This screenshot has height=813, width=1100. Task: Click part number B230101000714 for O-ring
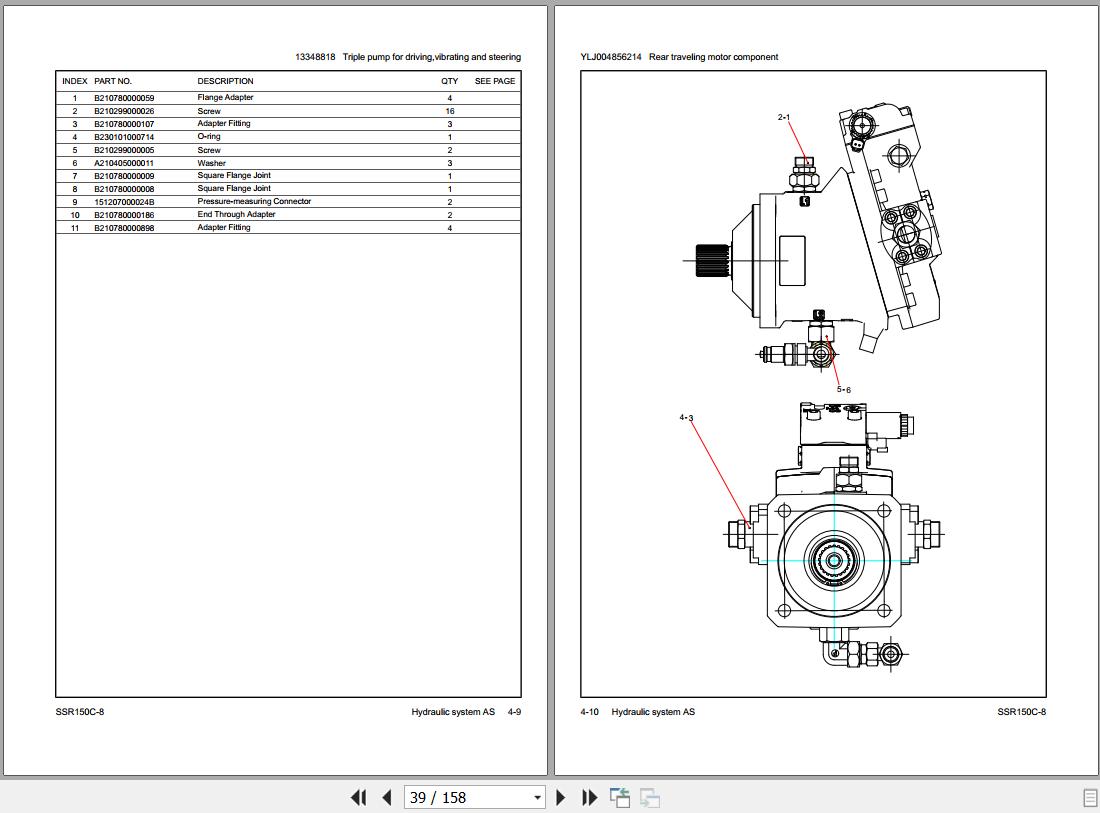[x=124, y=137]
